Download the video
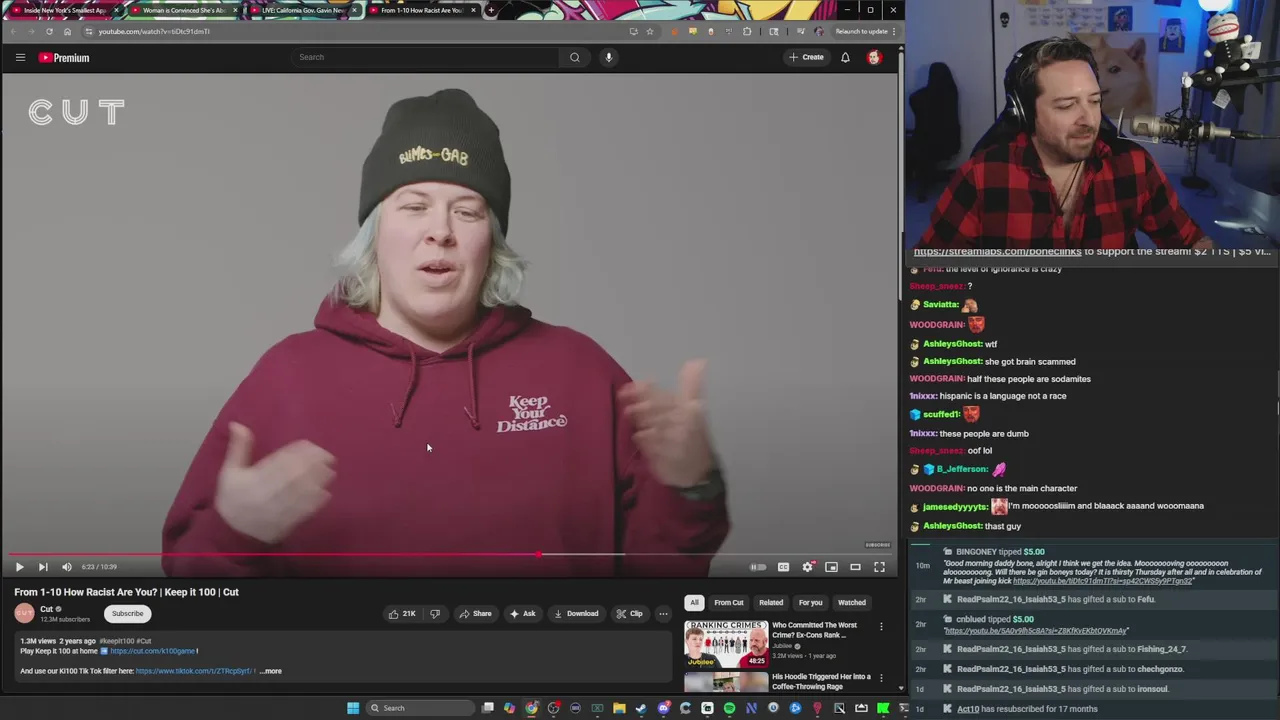The image size is (1280, 720). pyautogui.click(x=576, y=614)
